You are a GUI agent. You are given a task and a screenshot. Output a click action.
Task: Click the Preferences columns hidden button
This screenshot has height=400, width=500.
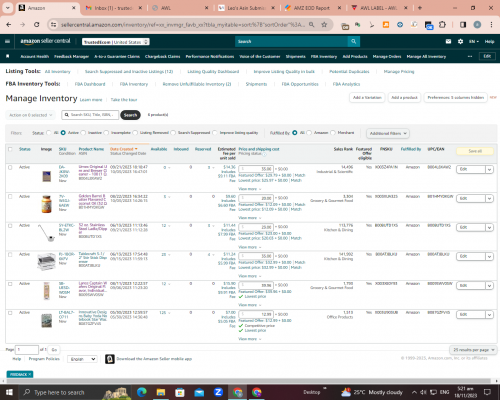pyautogui.click(x=455, y=98)
